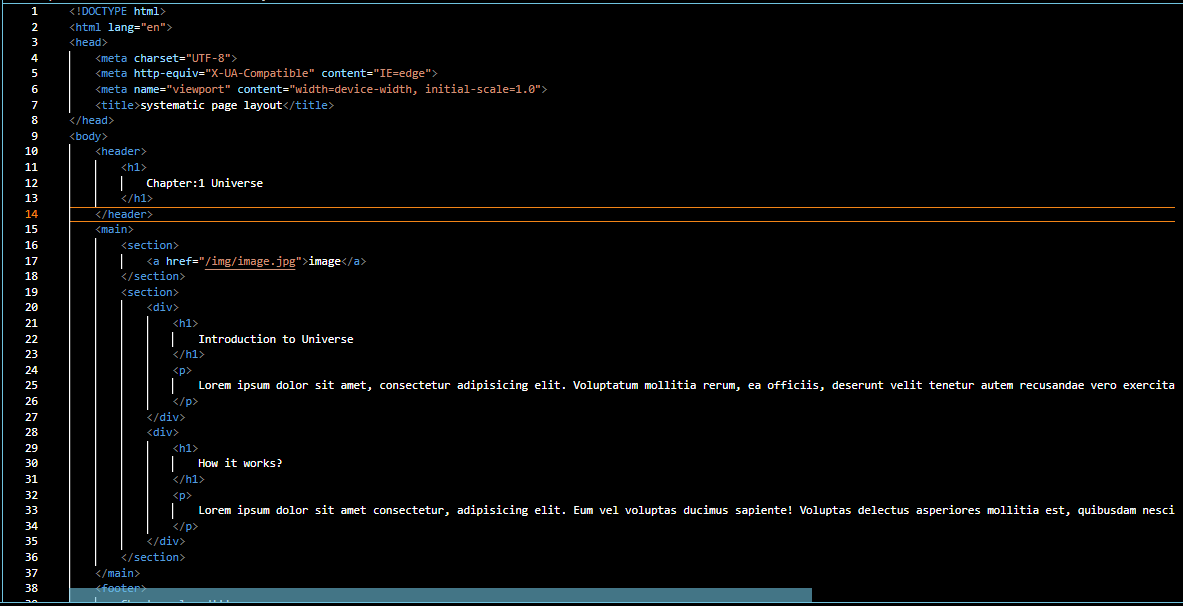The width and height of the screenshot is (1183, 606).
Task: Click the <!DOCTYPE html> declaration
Action: coord(117,12)
